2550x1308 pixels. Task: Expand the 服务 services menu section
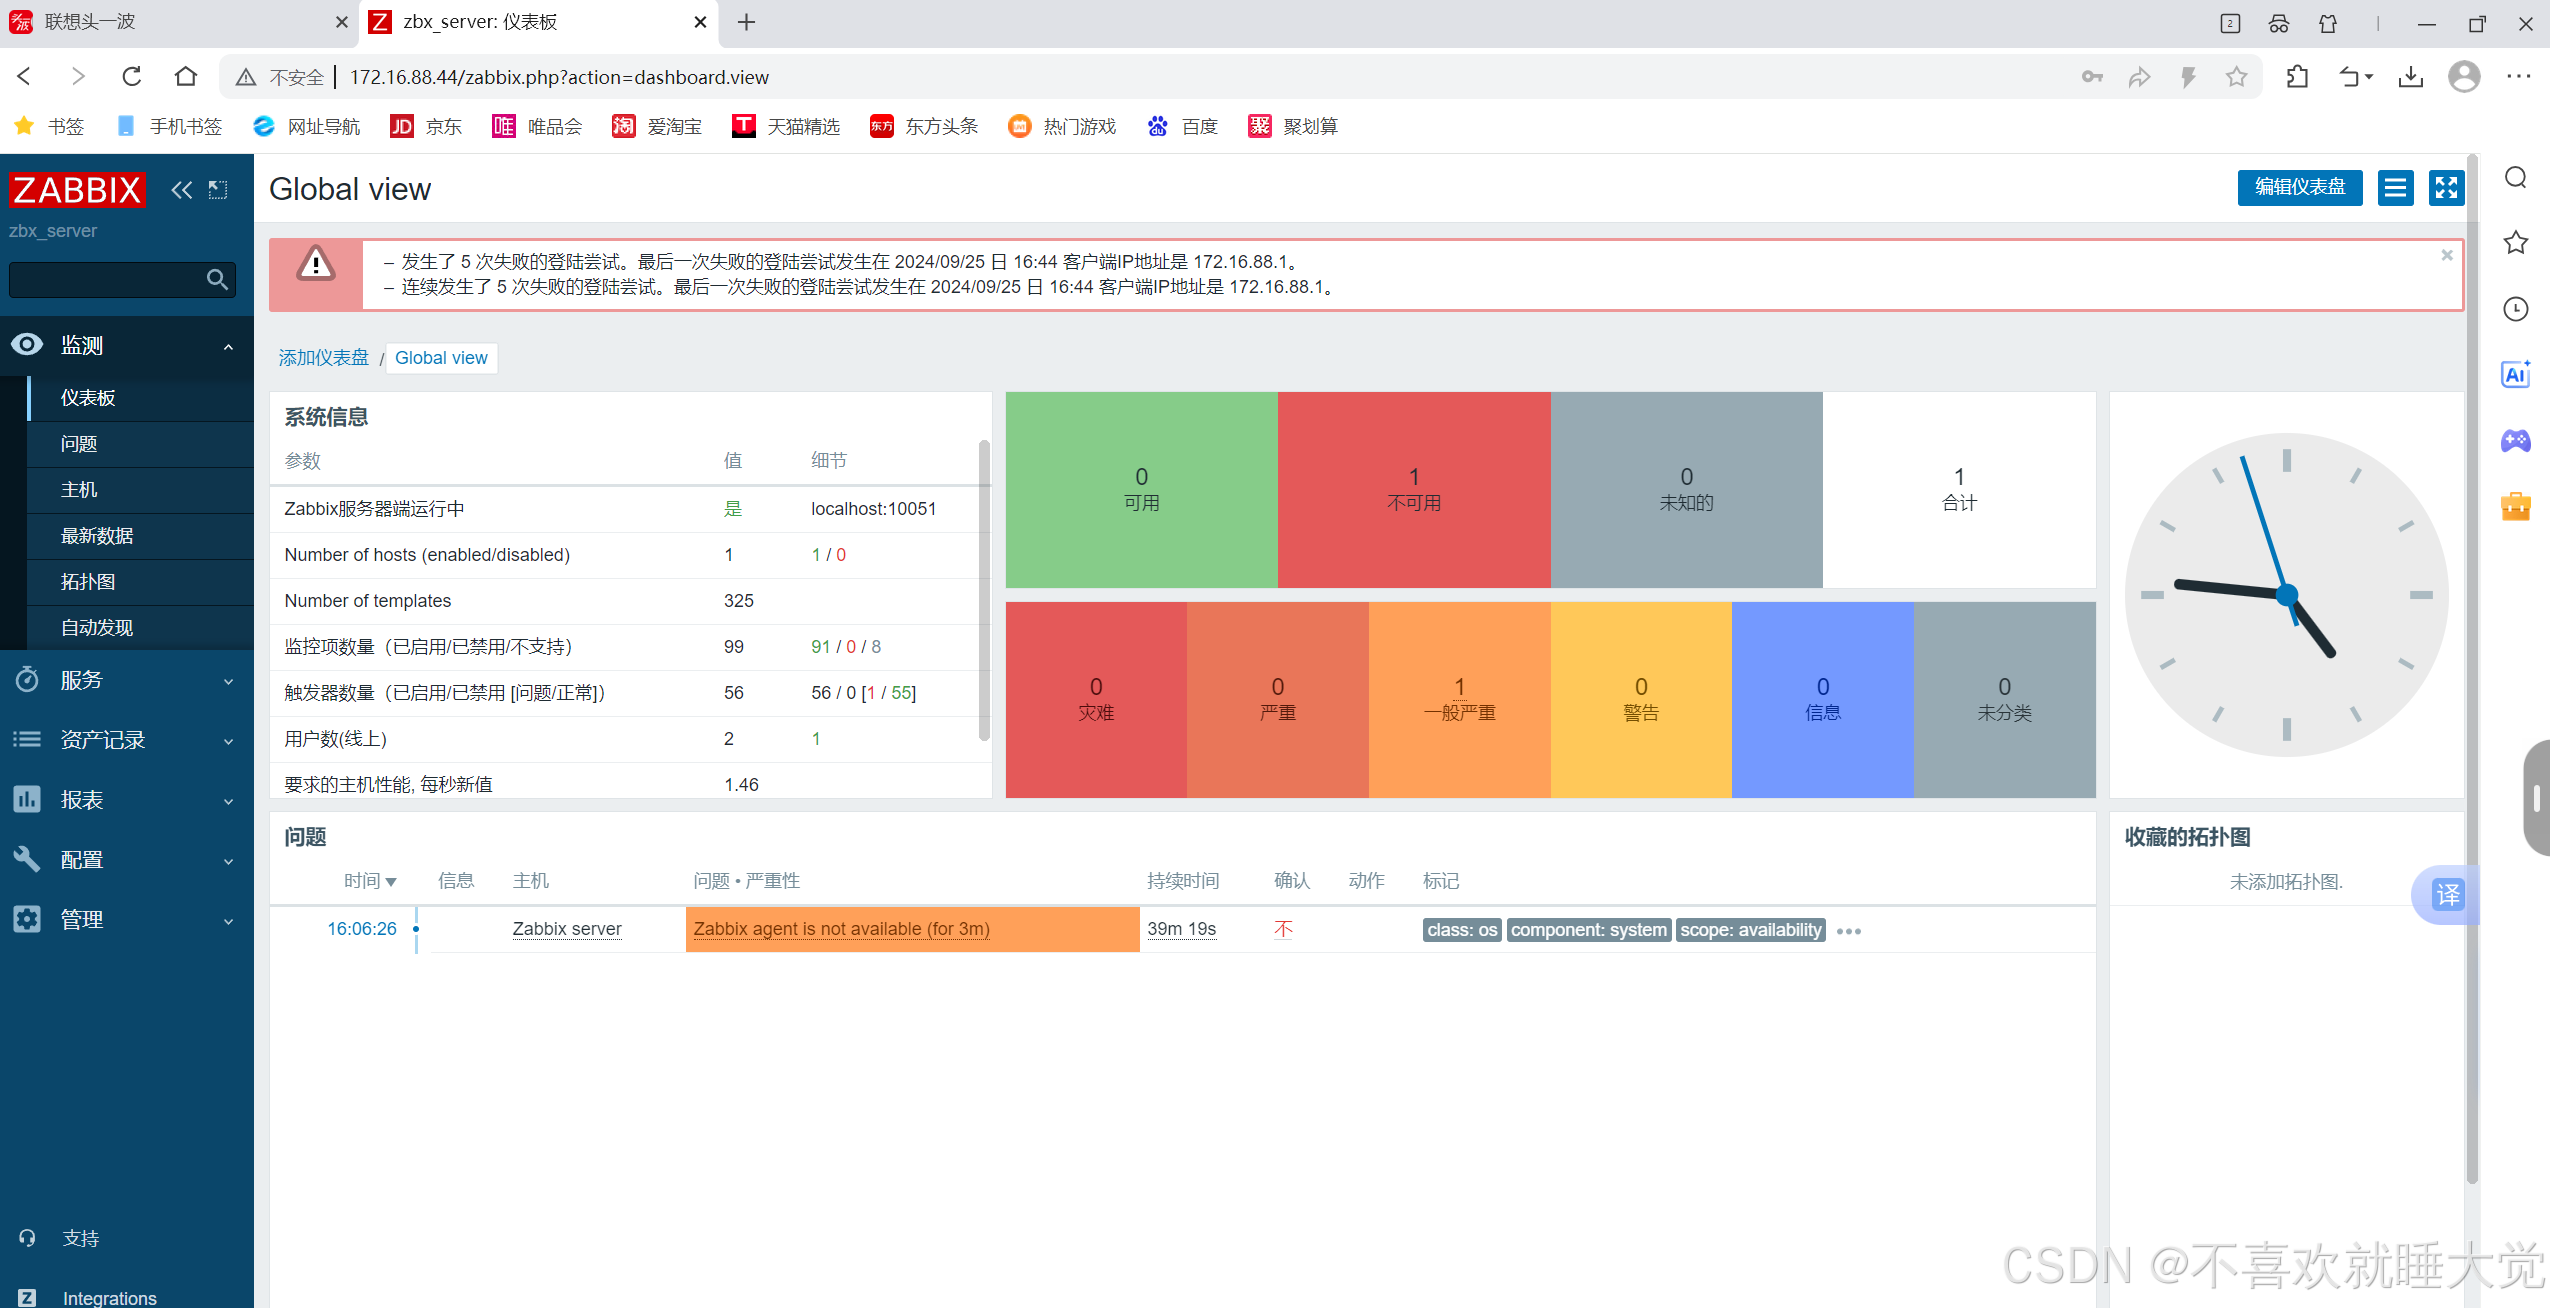pyautogui.click(x=127, y=680)
